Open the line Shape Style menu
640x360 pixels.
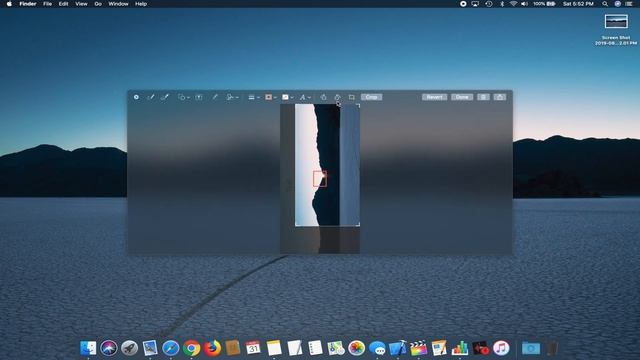(x=253, y=97)
